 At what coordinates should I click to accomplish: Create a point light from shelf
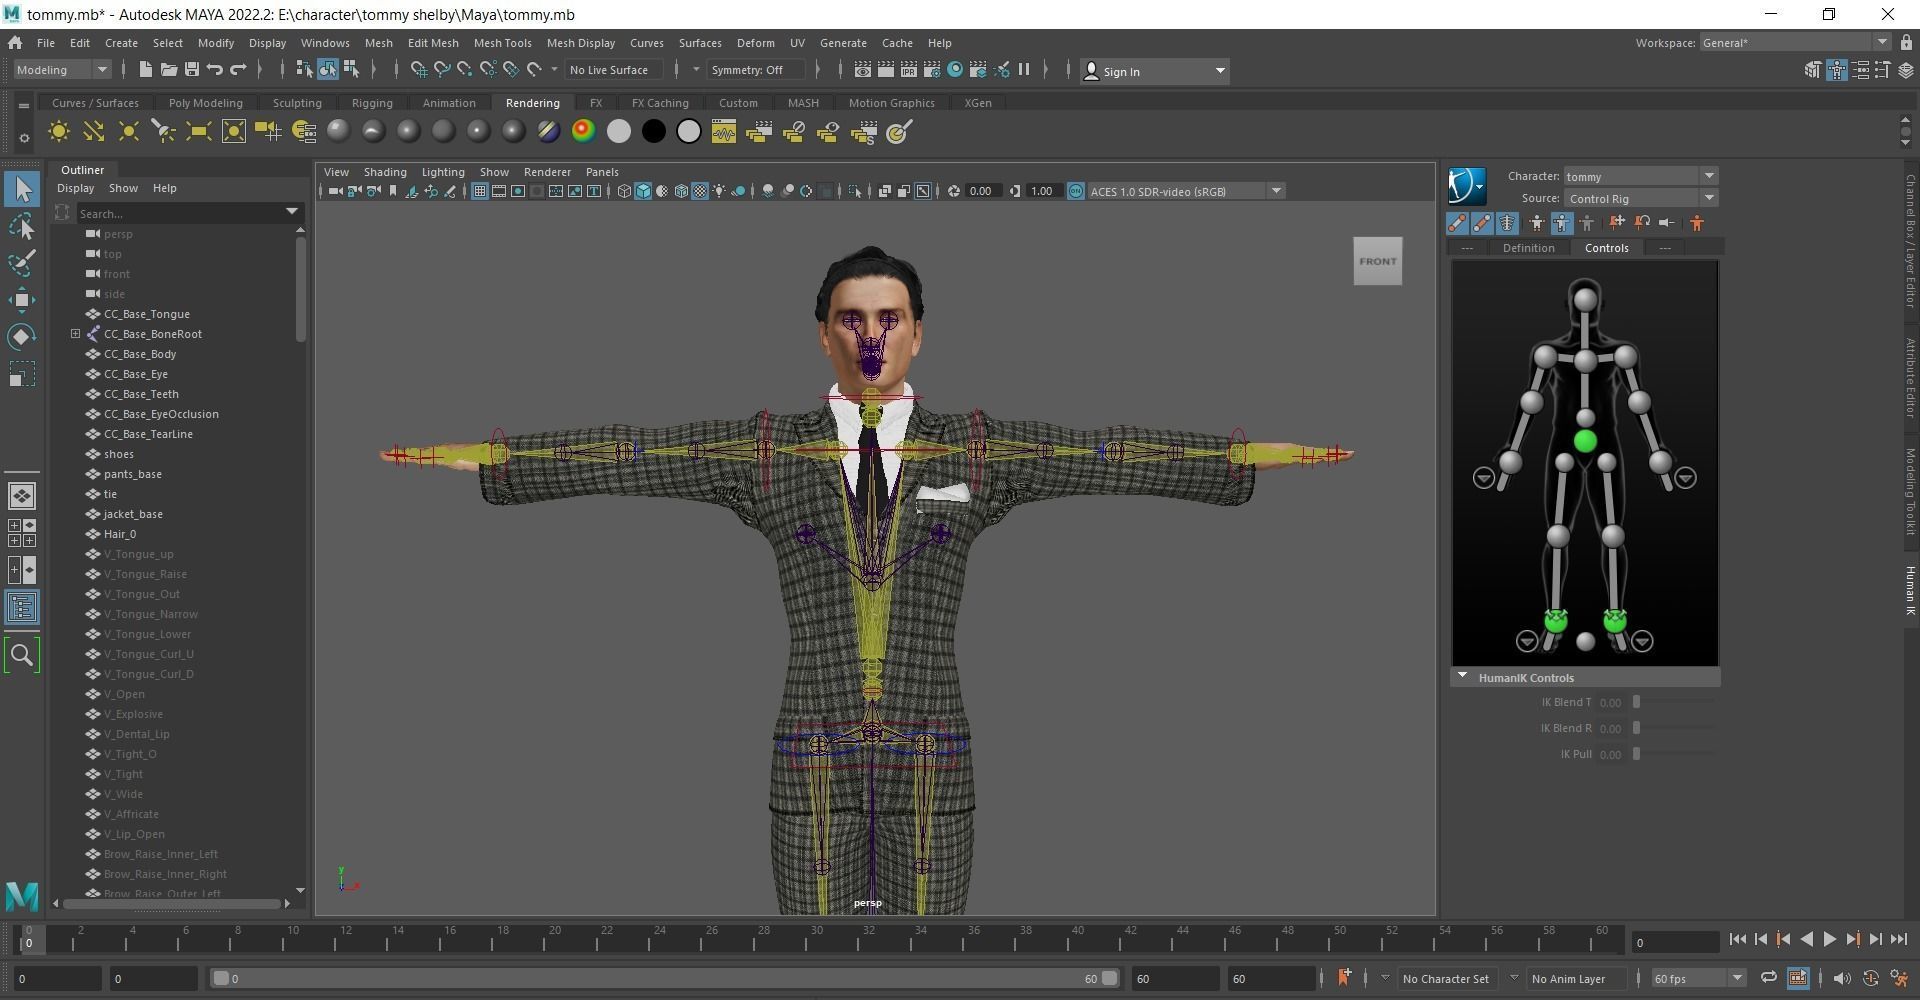129,132
